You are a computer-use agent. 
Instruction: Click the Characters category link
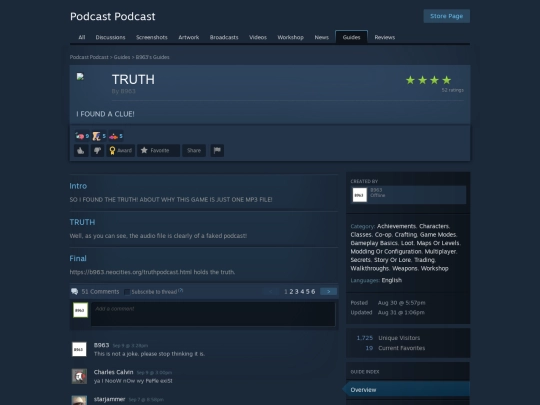(x=434, y=226)
